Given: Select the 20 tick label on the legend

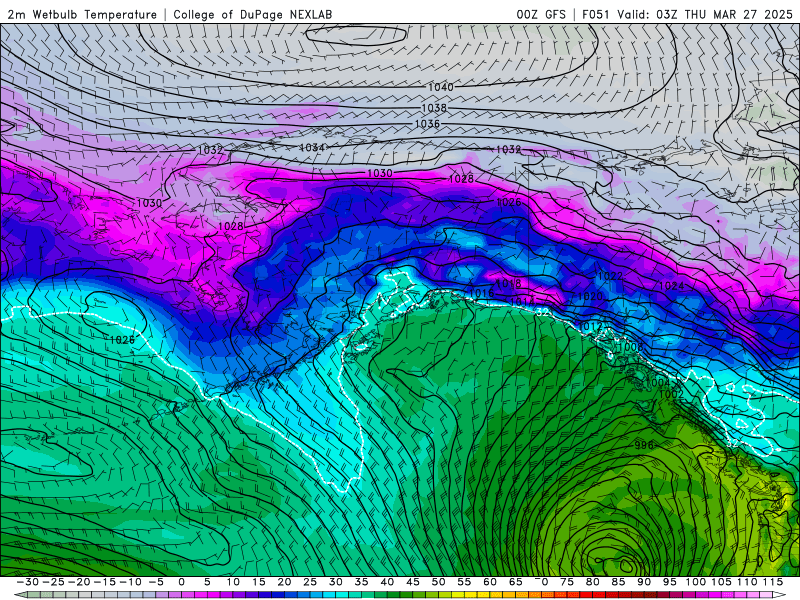Looking at the screenshot, I should pos(284,582).
